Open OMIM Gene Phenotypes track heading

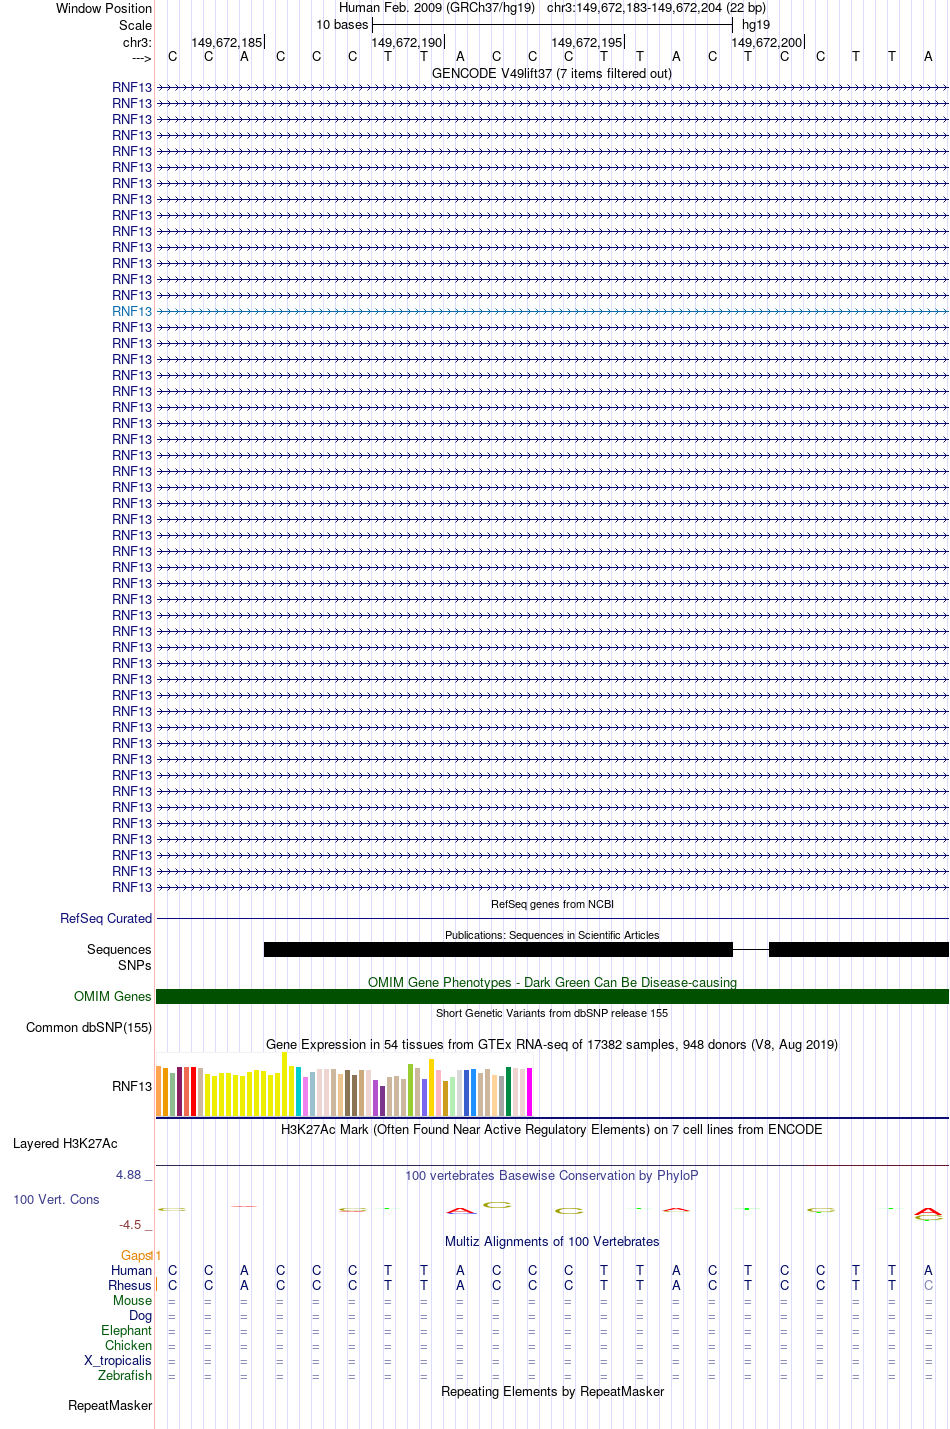click(552, 982)
